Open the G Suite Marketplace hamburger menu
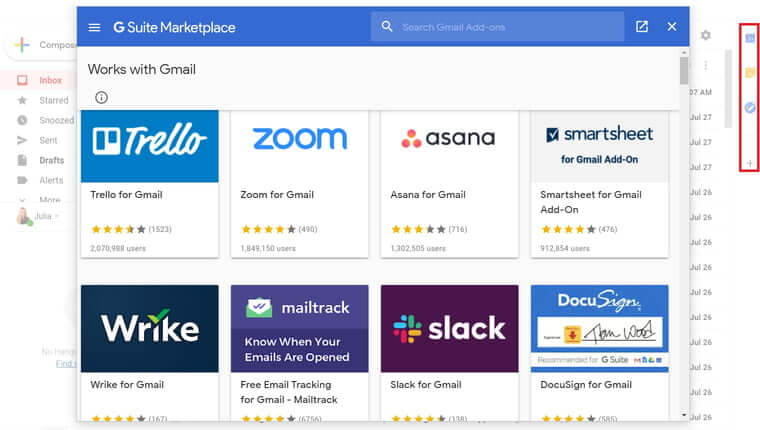 tap(95, 27)
